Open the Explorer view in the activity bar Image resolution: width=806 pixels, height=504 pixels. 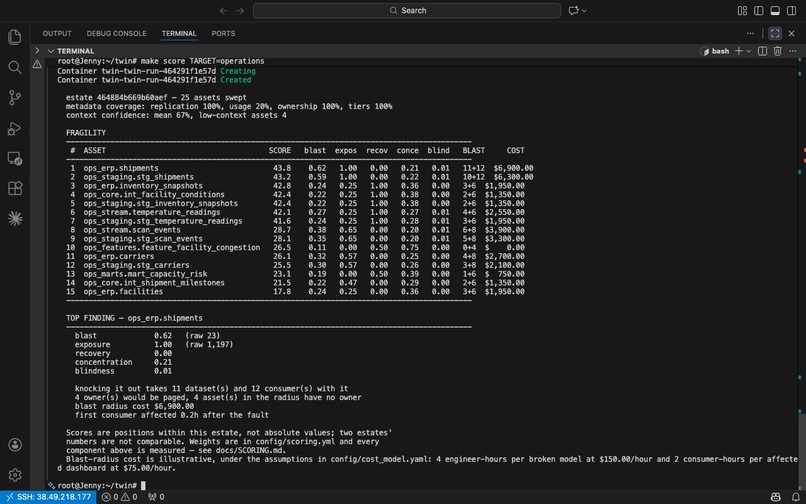(x=15, y=37)
